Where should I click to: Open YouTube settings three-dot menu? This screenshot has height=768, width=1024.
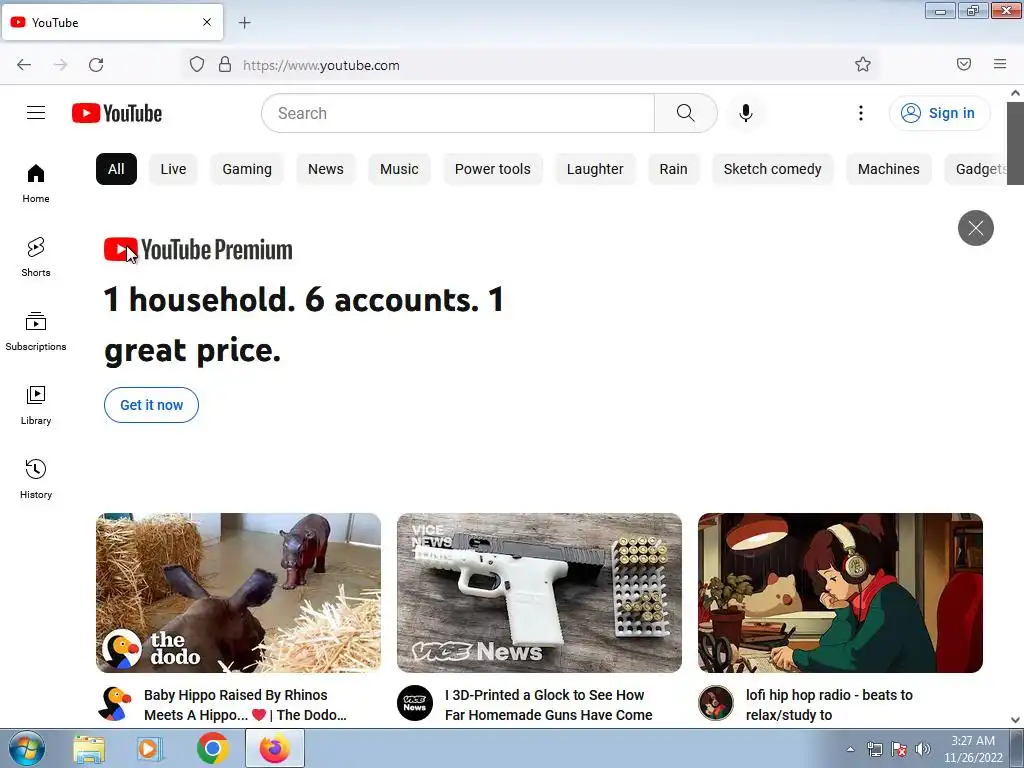coord(861,113)
